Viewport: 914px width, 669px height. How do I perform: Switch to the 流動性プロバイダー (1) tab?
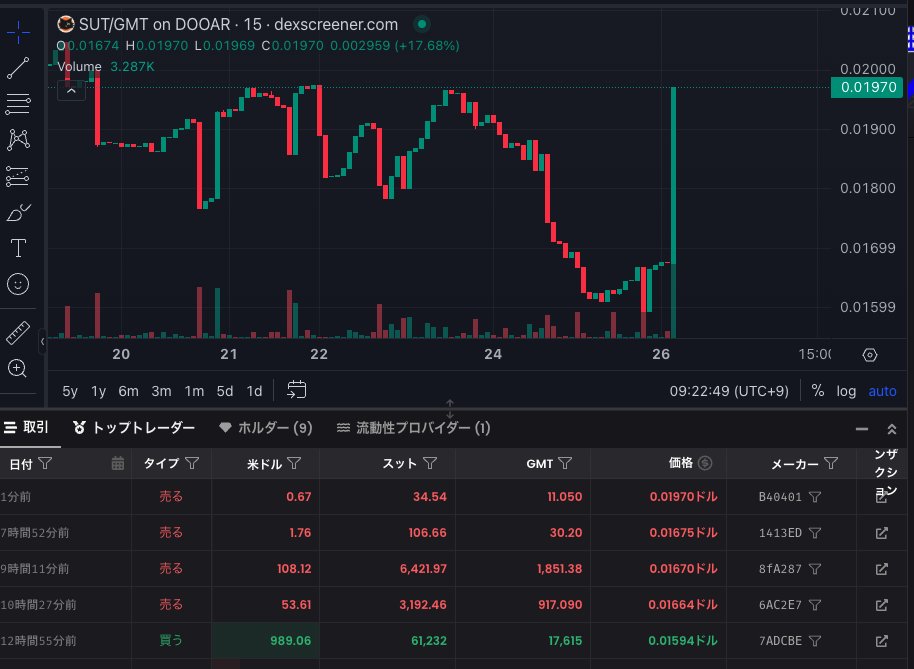click(414, 428)
